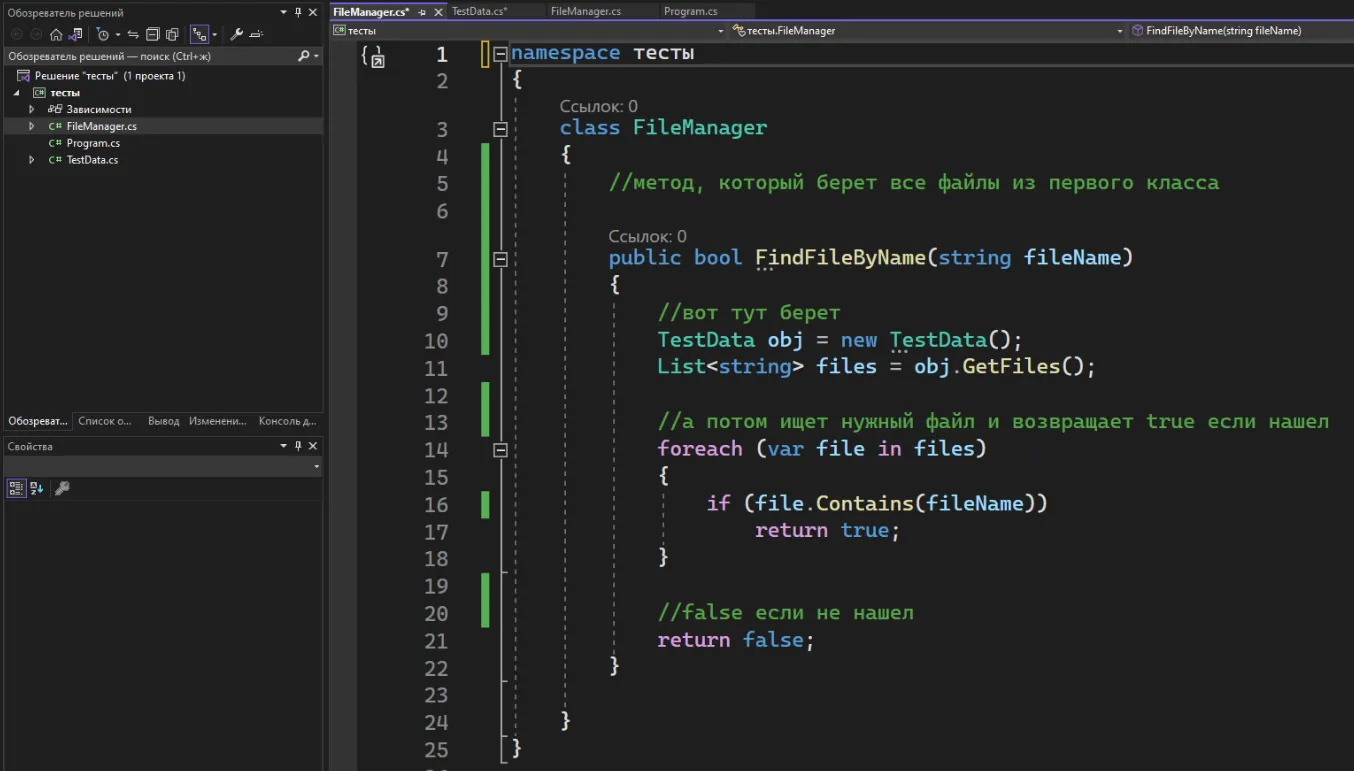This screenshot has height=771, width=1354.
Task: Toggle categorized view in Свойства
Action: (x=17, y=488)
